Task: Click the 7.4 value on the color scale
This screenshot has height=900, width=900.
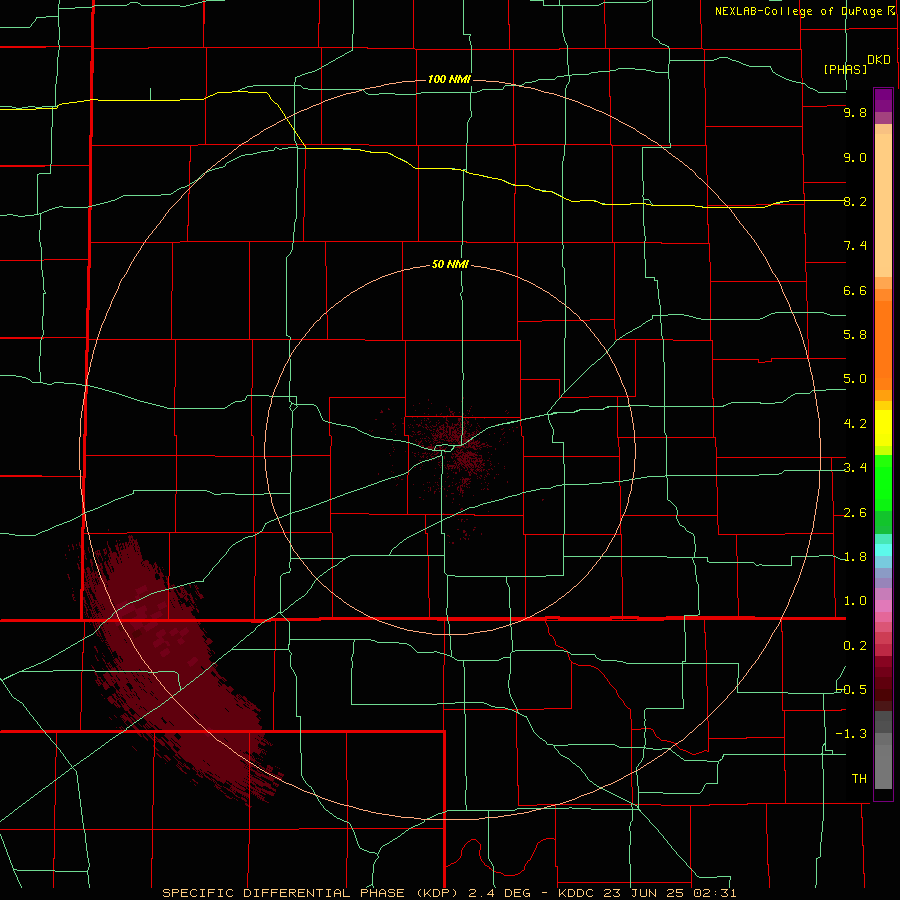Action: pyautogui.click(x=855, y=246)
